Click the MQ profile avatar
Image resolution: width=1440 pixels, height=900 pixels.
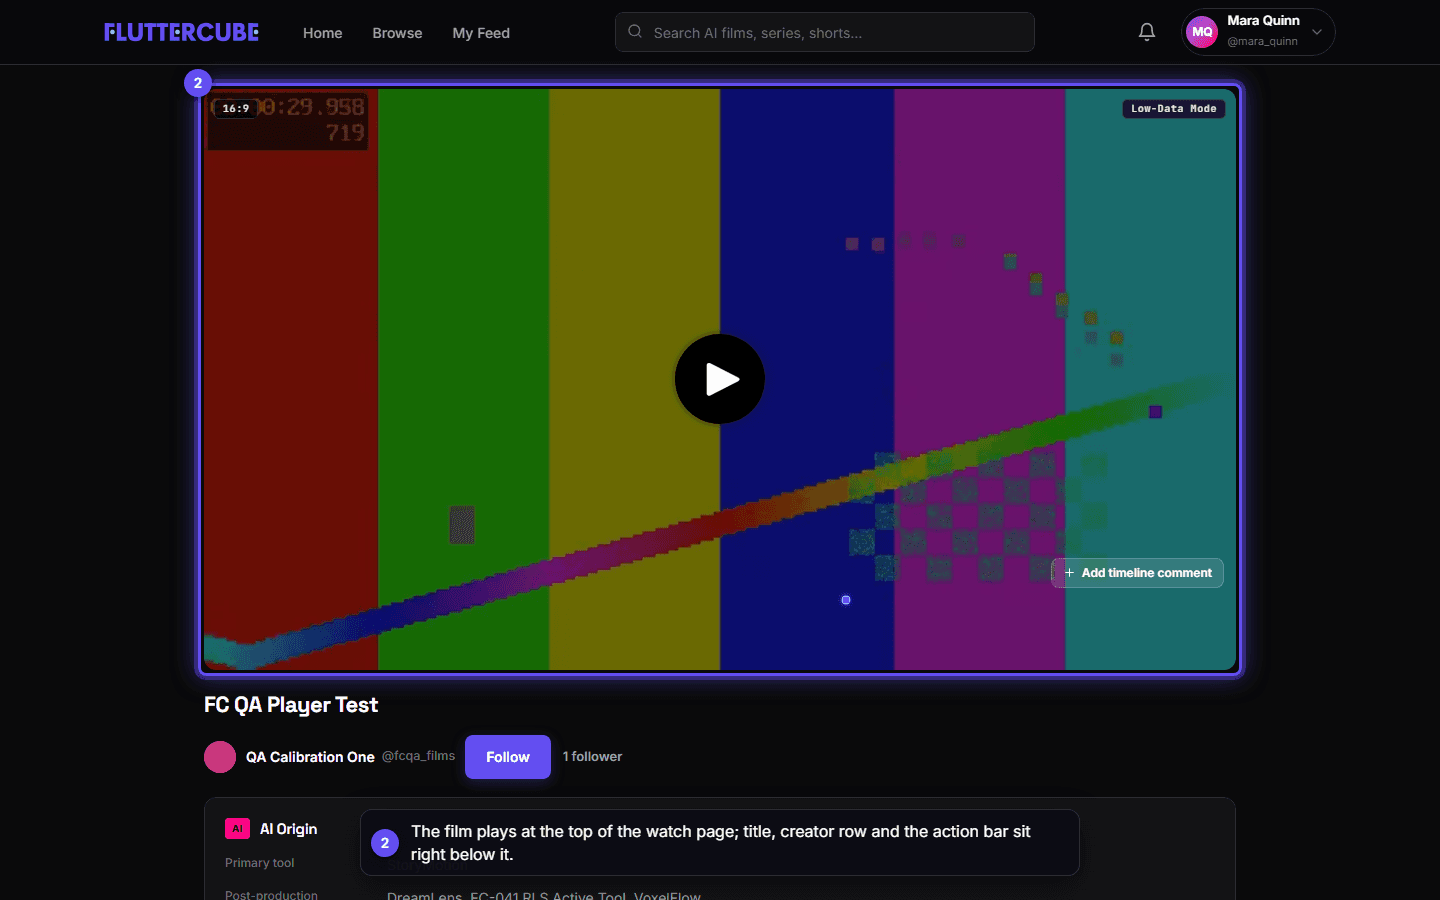pyautogui.click(x=1202, y=32)
